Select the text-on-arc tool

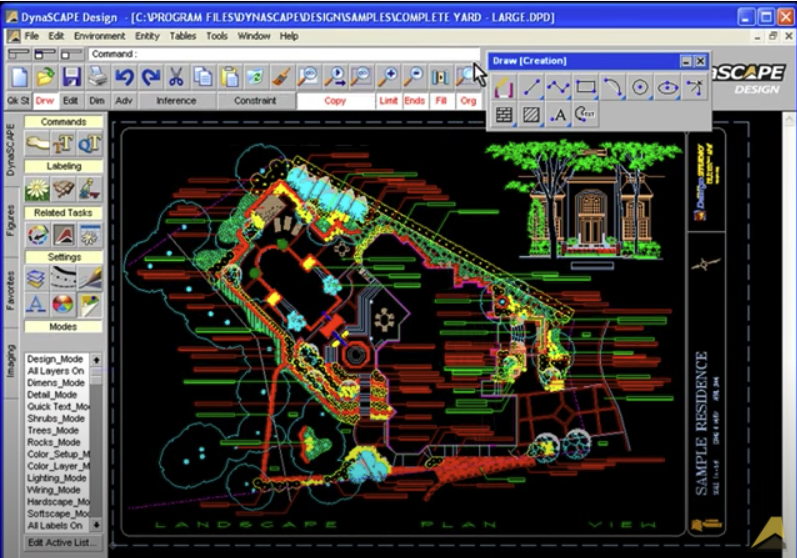pyautogui.click(x=586, y=114)
